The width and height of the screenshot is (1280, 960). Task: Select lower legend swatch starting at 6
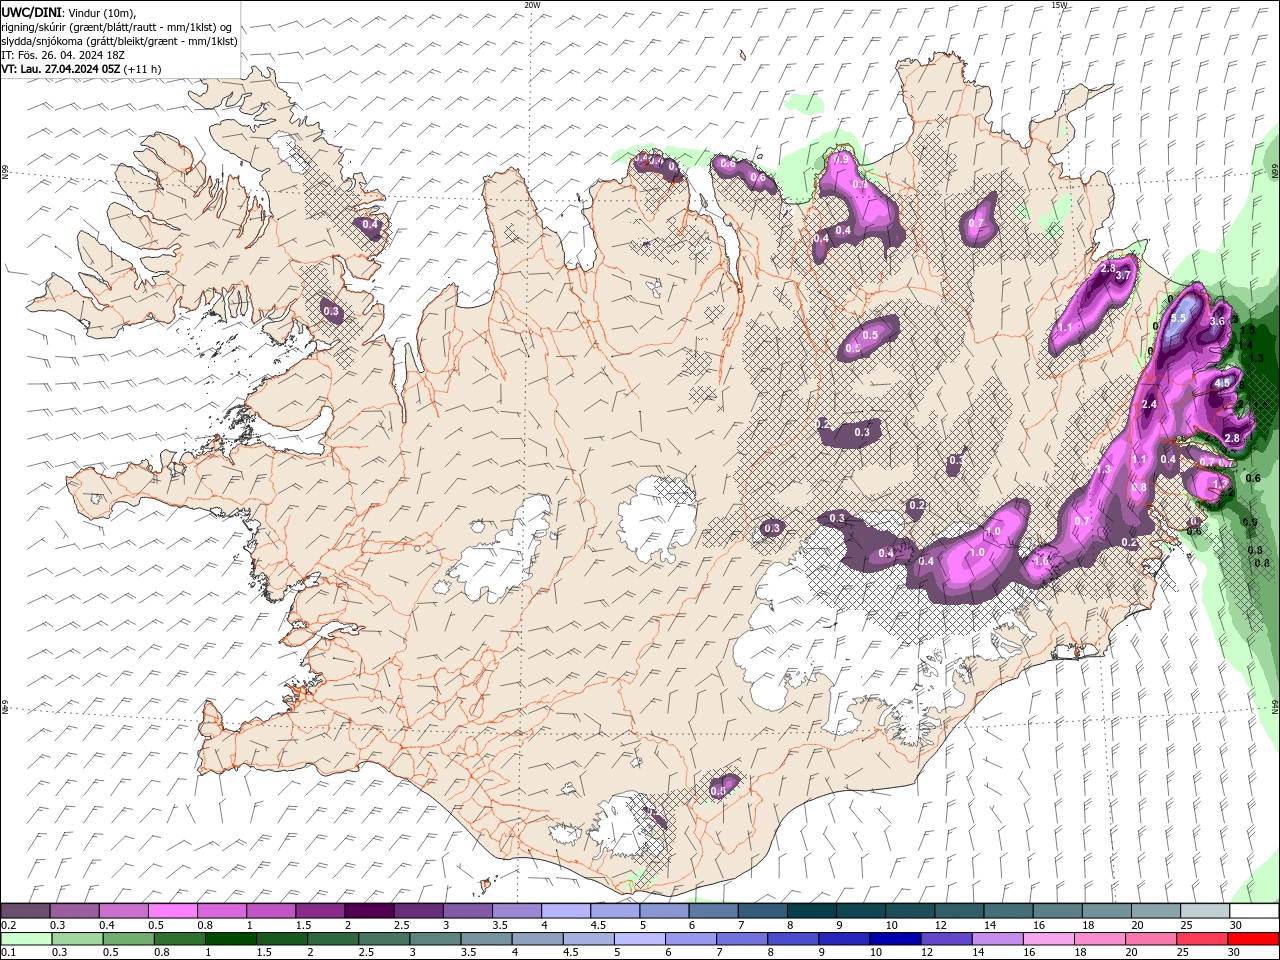[691, 939]
